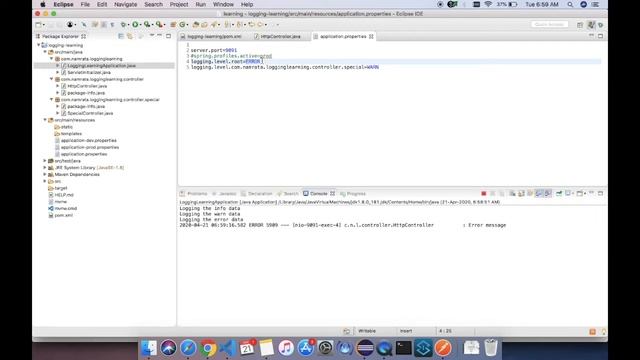Viewport: 640px width, 360px height.
Task: Click the server.port=9091 line in editor
Action: click(x=214, y=50)
